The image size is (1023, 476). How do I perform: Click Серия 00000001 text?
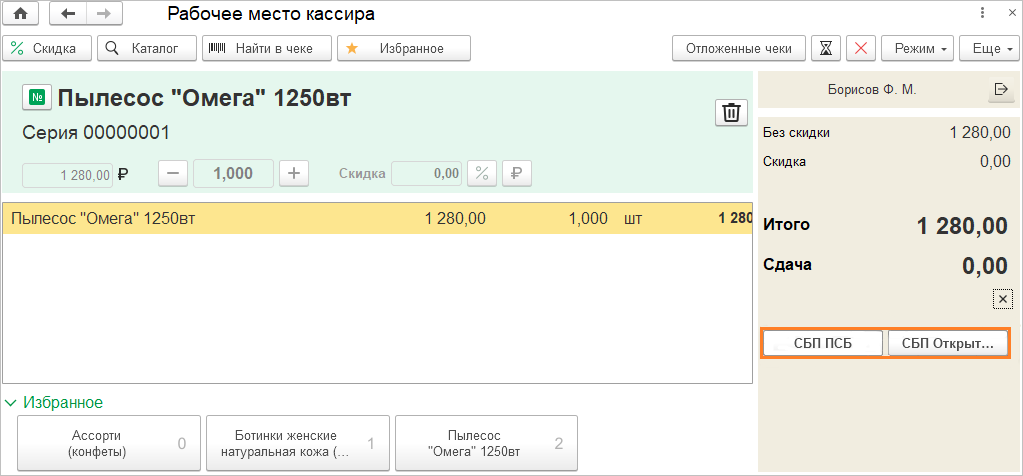coord(96,133)
